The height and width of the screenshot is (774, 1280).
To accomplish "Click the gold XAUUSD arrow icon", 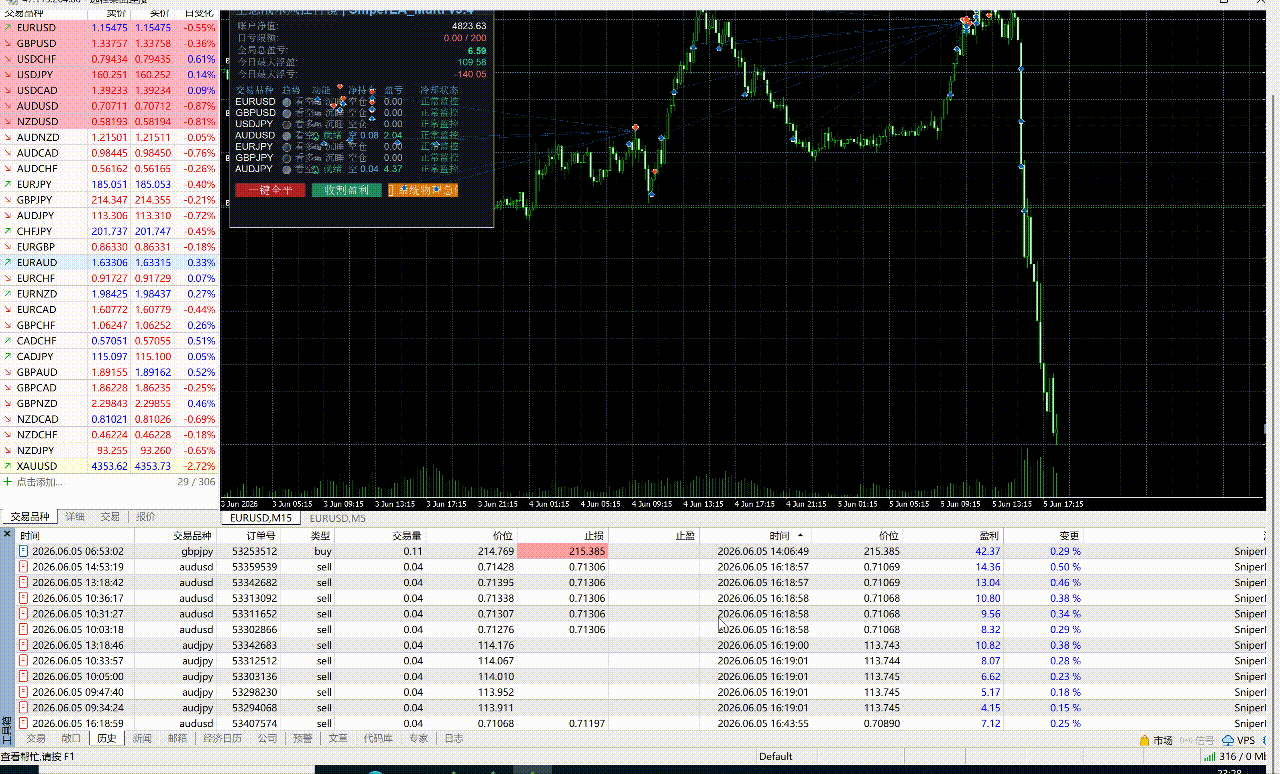I will 8,466.
